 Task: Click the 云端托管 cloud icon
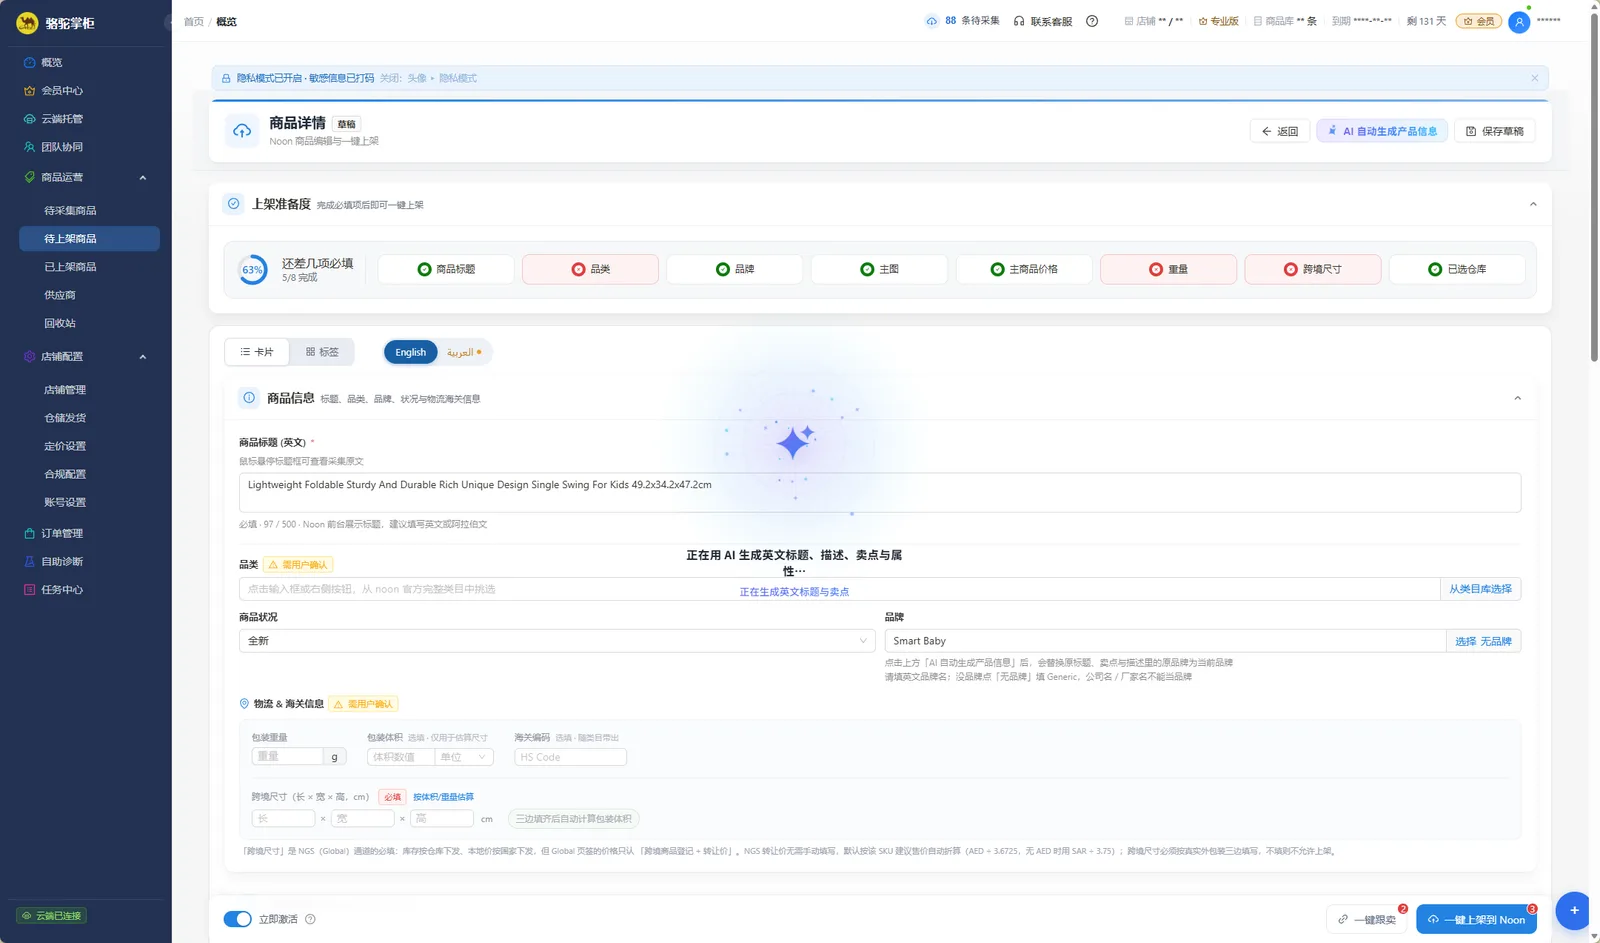pos(29,119)
